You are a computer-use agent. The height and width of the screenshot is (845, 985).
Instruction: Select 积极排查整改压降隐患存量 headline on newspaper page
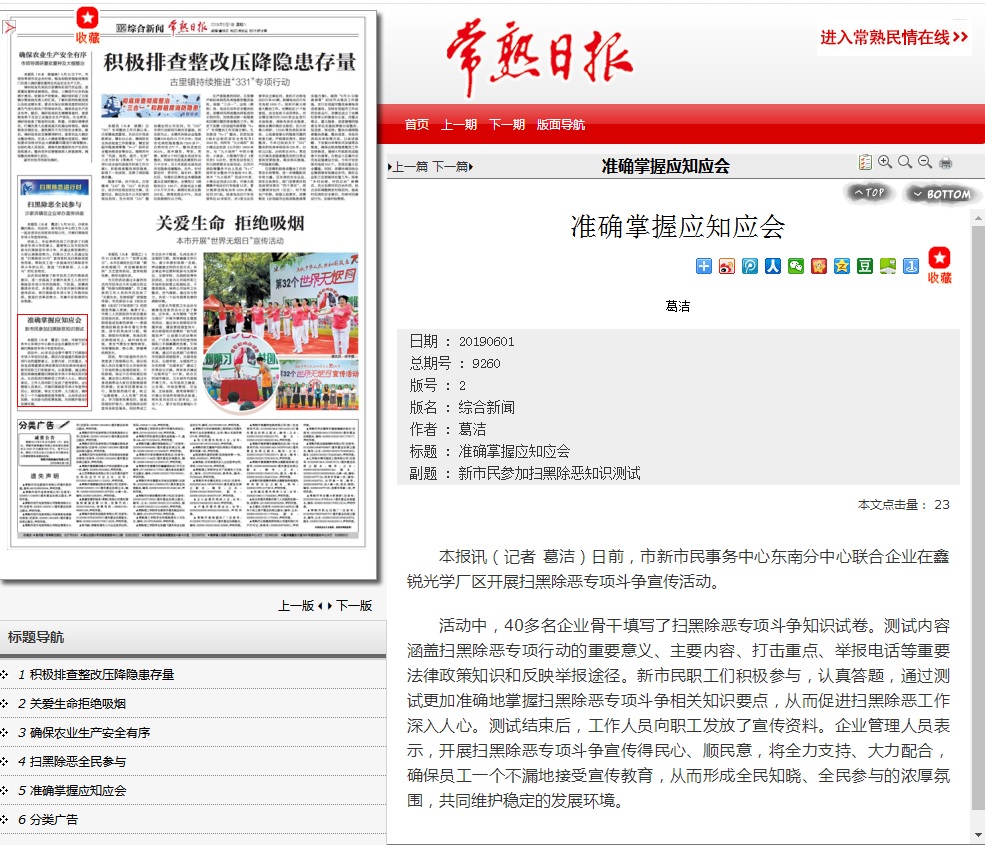(x=230, y=62)
